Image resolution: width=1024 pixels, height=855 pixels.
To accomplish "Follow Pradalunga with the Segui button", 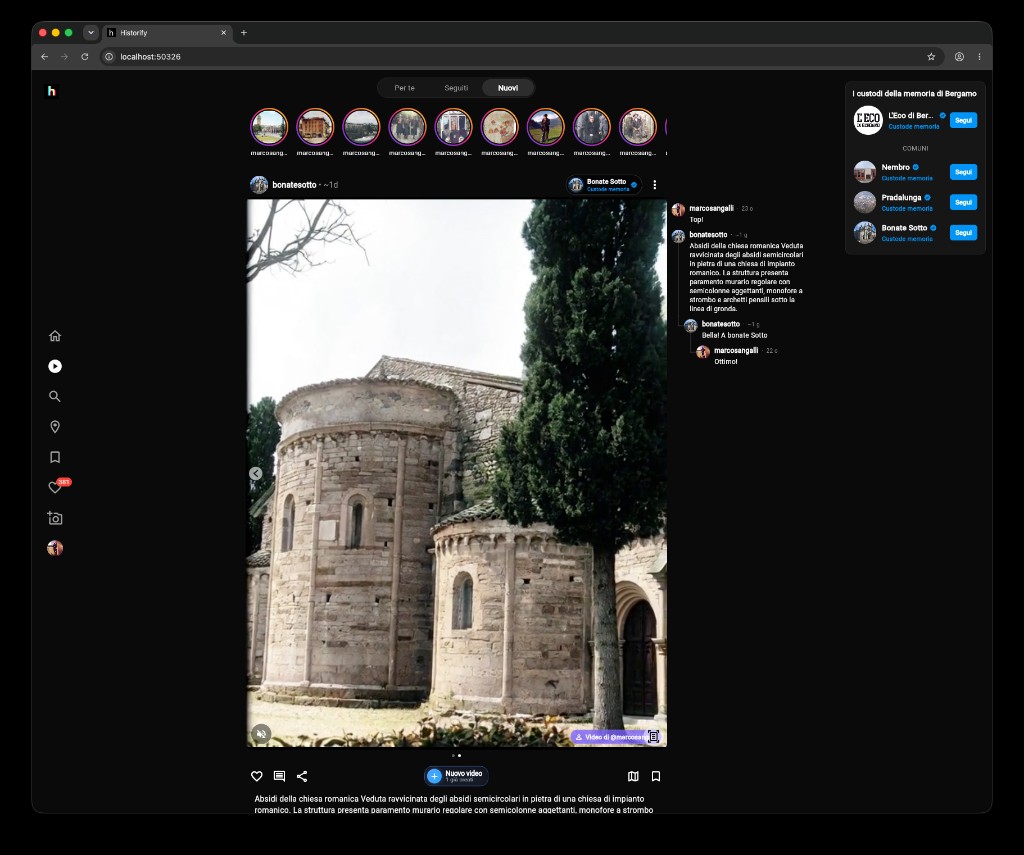I will coord(963,202).
